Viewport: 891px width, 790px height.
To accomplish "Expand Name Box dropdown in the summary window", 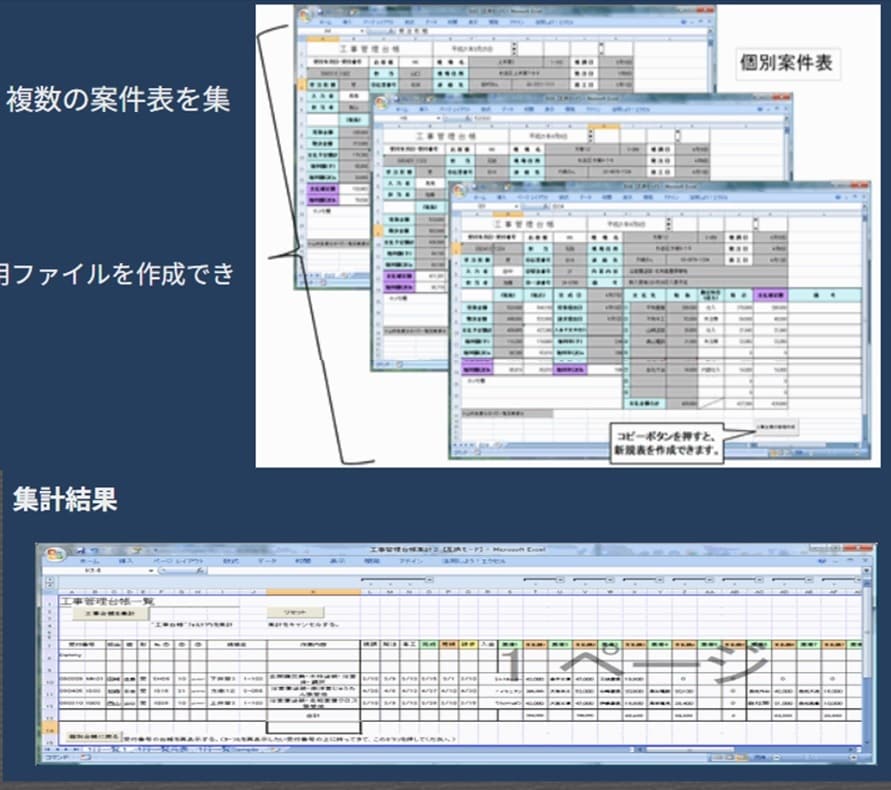I will pyautogui.click(x=152, y=571).
